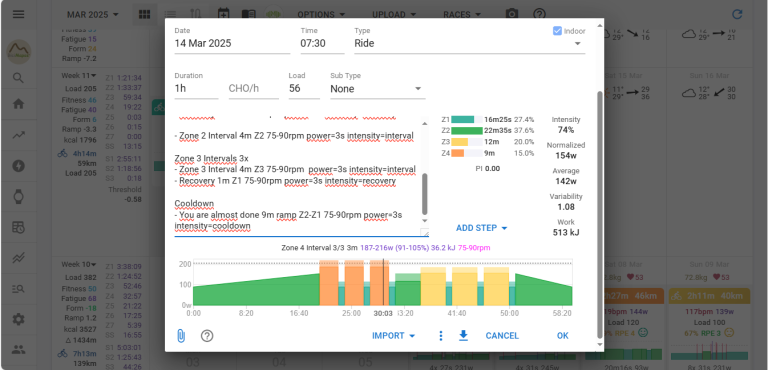Click the CANCEL button
Screen dimensions: 768x370
point(502,336)
